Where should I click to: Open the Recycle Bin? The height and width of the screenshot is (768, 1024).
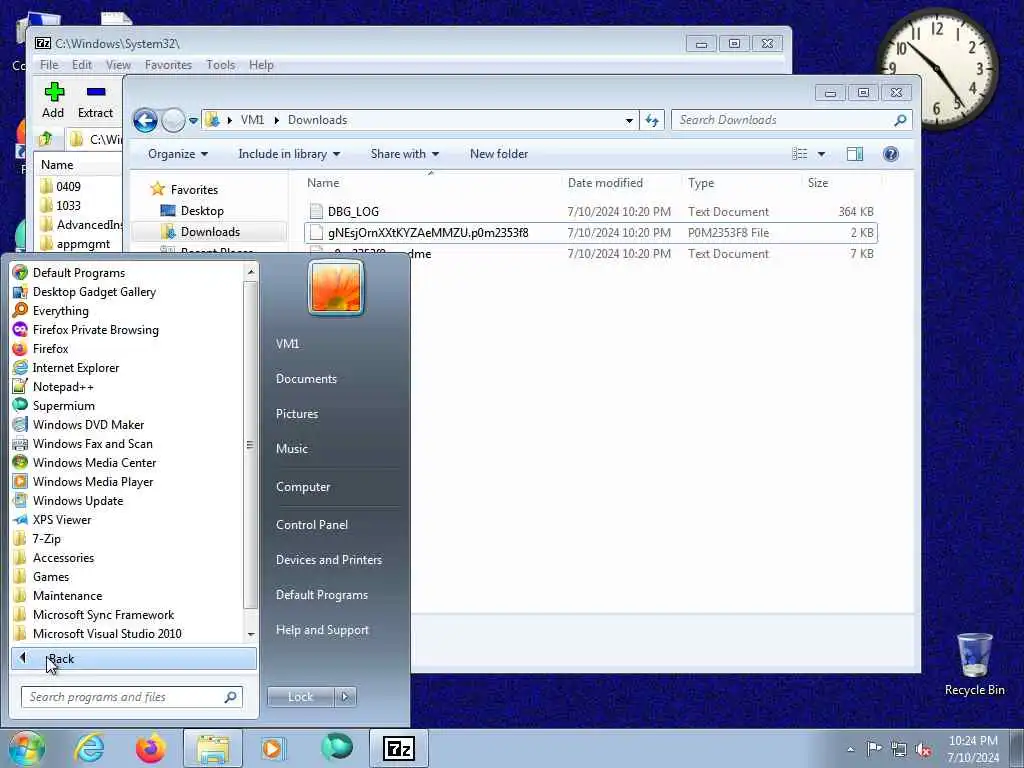click(x=974, y=664)
